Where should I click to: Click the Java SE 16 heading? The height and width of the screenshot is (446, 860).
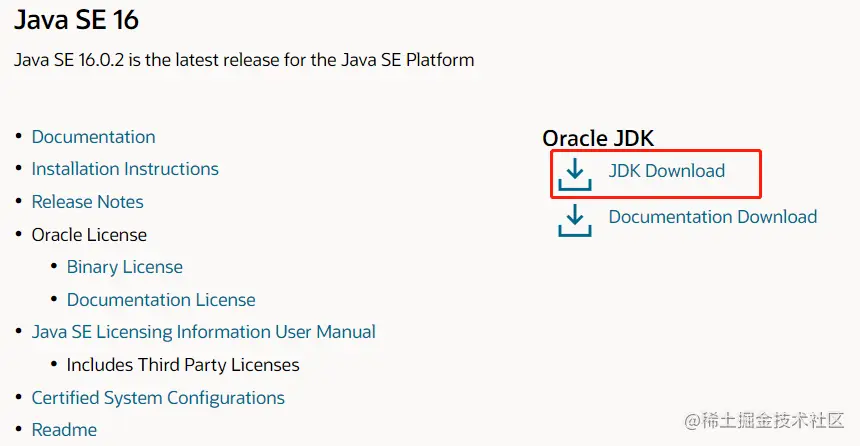click(x=76, y=20)
